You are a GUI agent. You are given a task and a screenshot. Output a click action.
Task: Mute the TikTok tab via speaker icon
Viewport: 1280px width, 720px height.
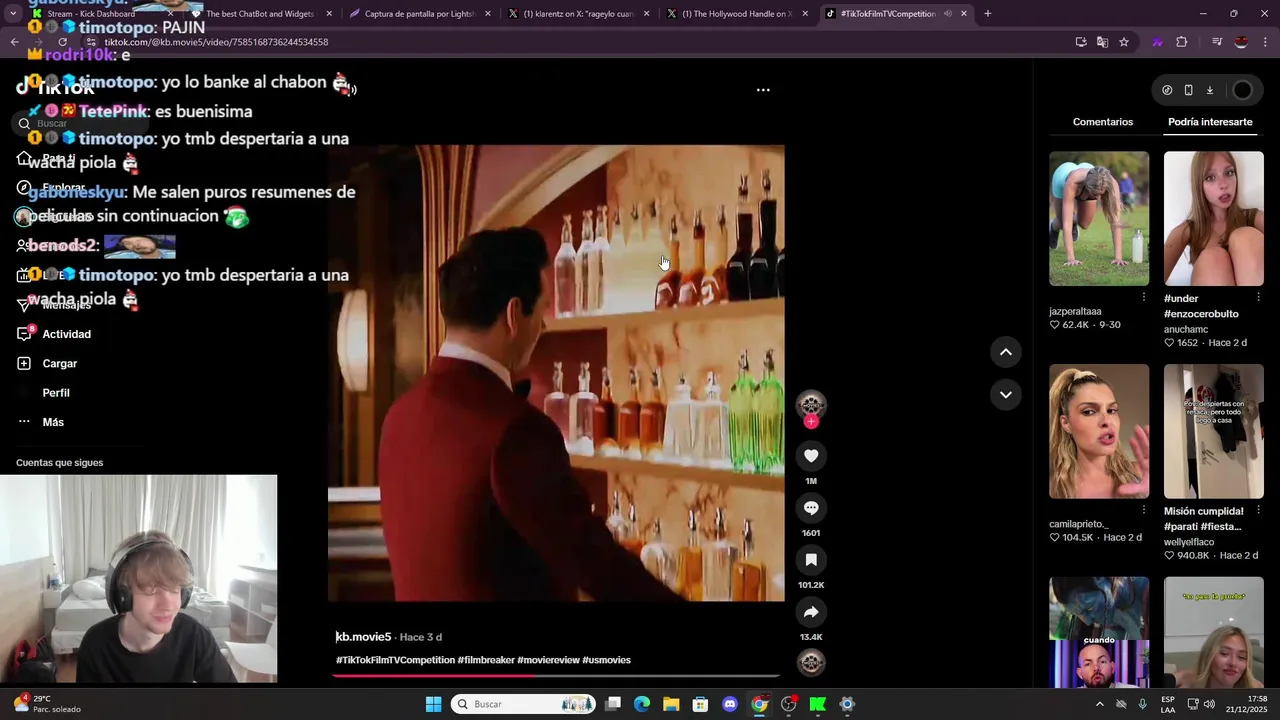pos(947,14)
